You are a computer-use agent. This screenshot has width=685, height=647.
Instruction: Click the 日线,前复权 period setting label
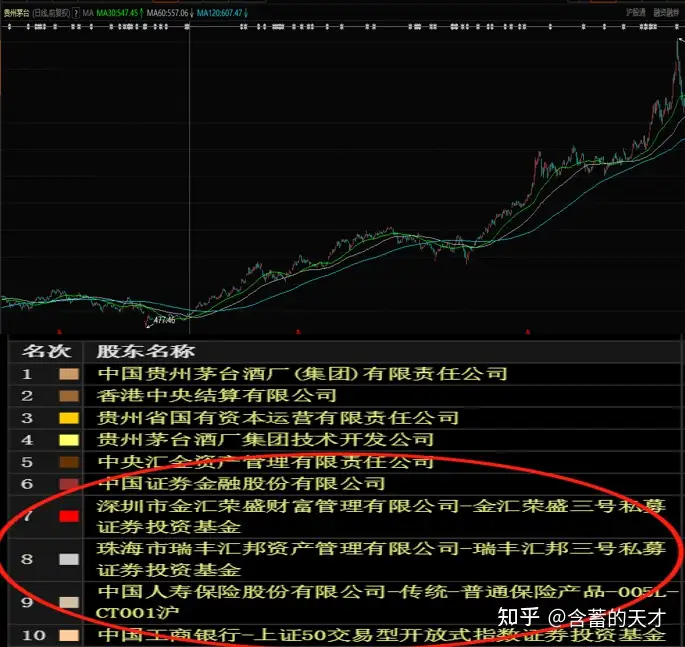51,13
